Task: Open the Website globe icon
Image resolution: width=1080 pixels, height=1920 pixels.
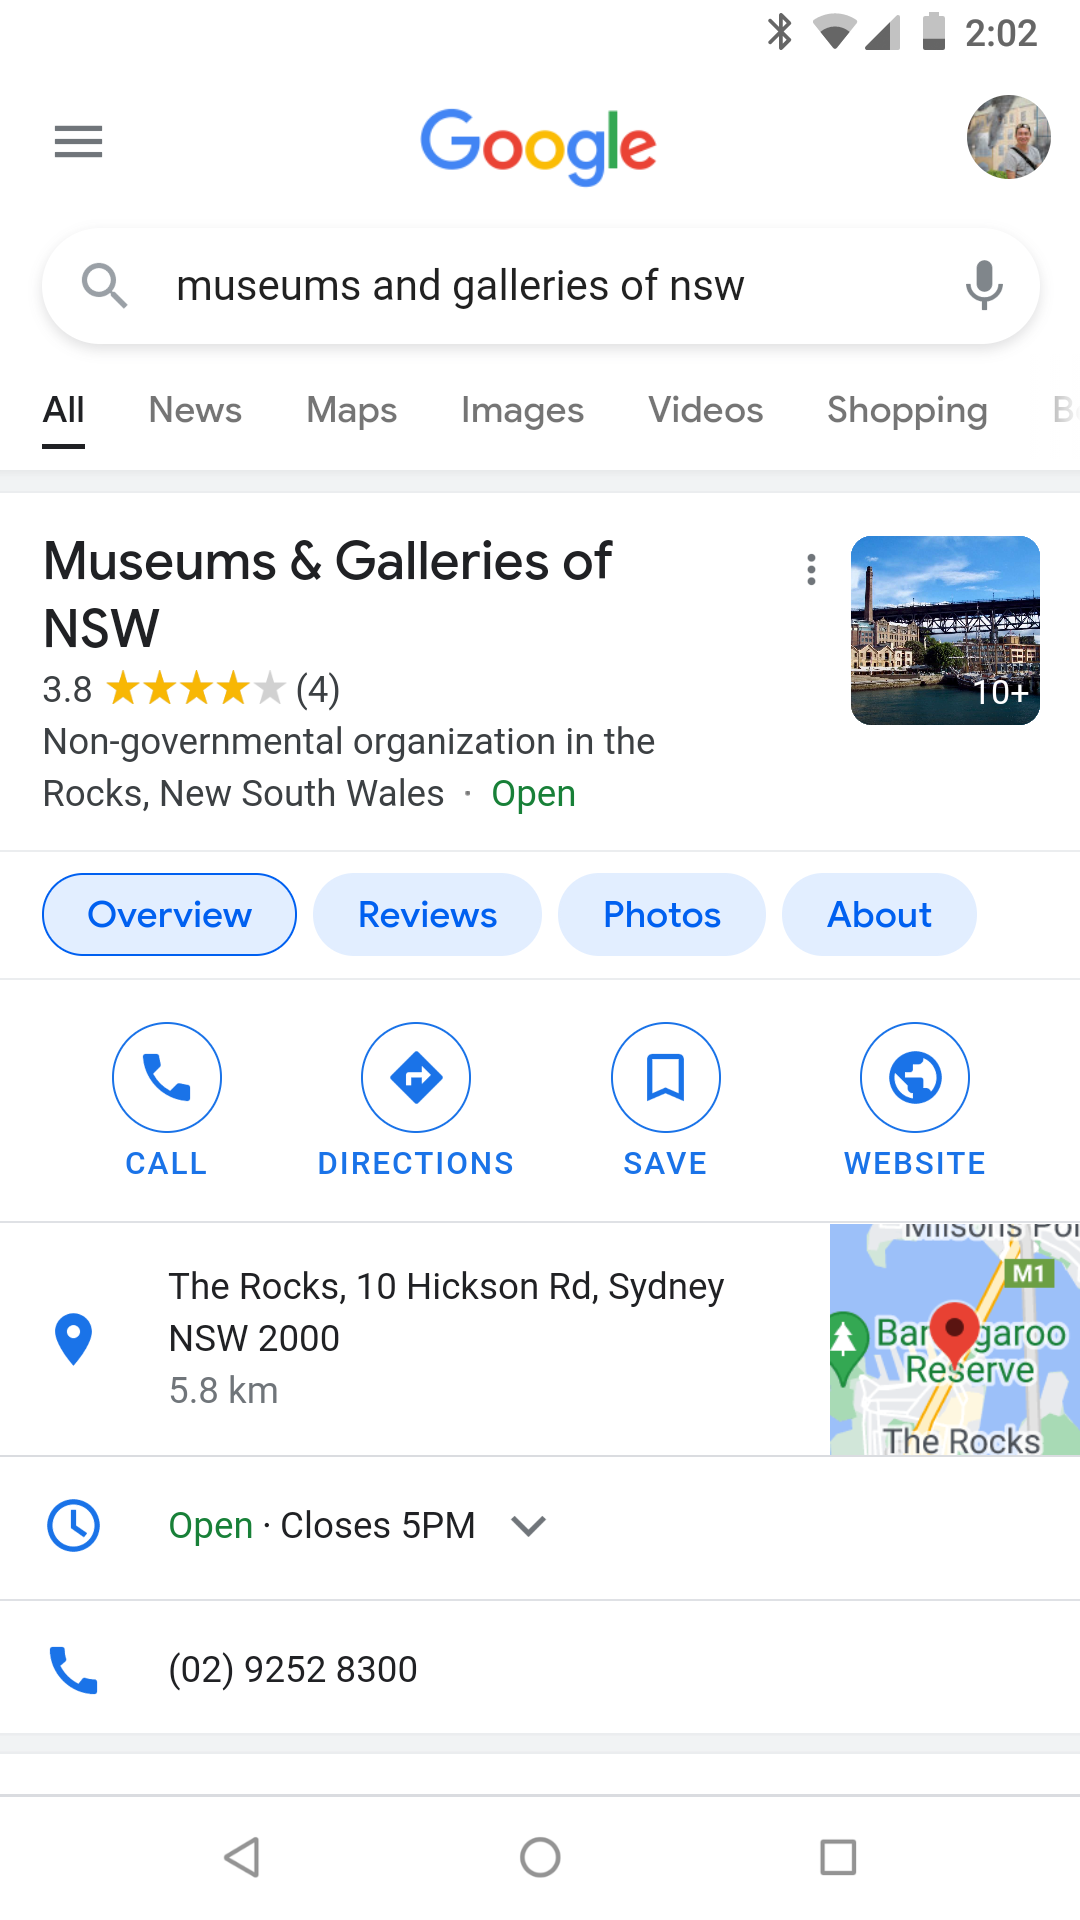Action: pyautogui.click(x=915, y=1077)
